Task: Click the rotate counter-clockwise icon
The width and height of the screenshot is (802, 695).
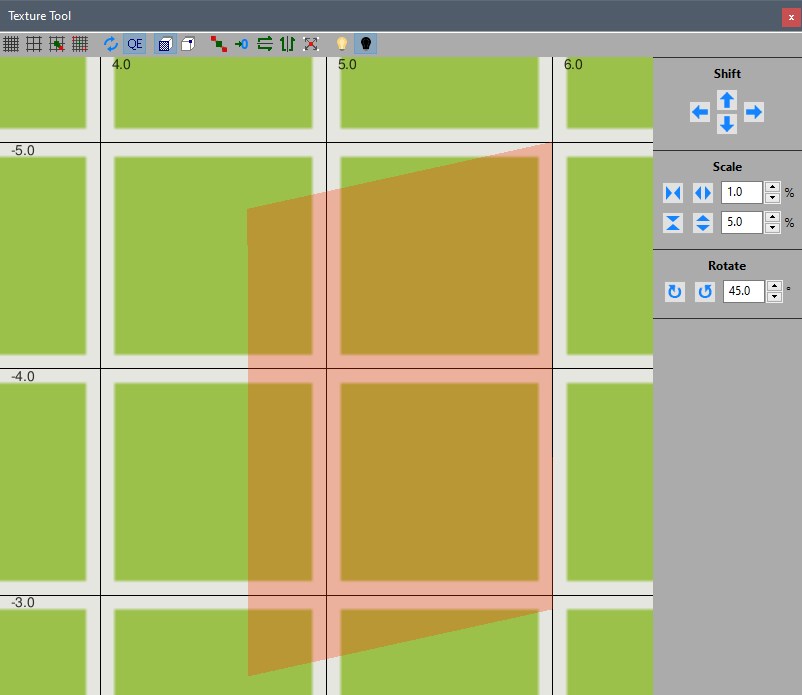Action: click(x=705, y=292)
